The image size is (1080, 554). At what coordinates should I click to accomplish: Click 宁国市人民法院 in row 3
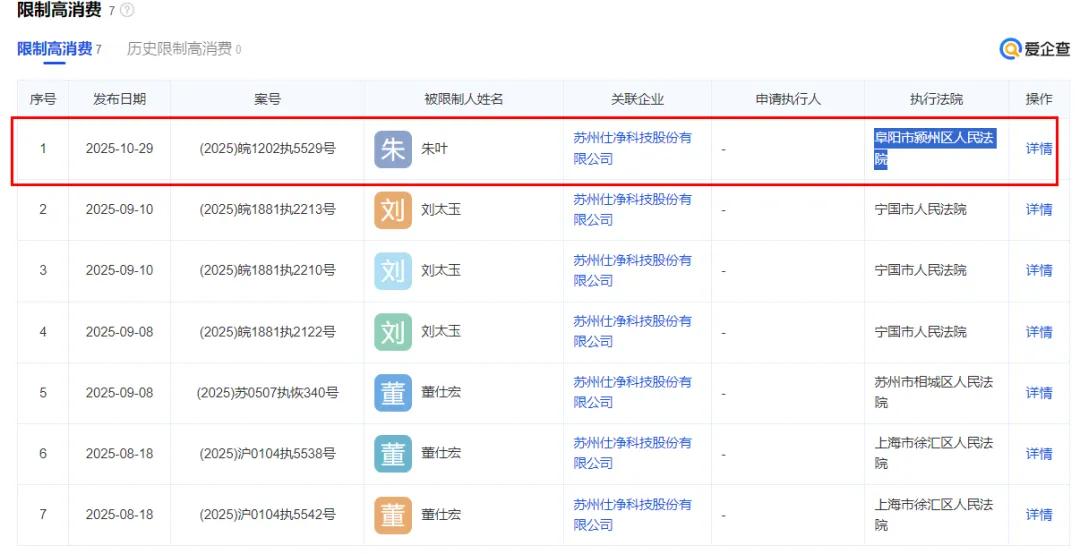coord(920,270)
